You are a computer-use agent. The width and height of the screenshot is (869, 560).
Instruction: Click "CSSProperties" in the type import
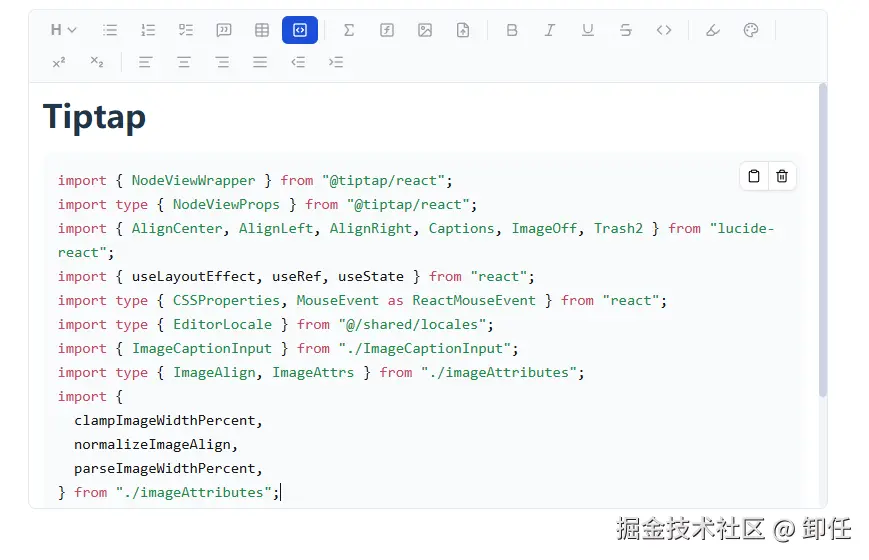[x=226, y=301]
